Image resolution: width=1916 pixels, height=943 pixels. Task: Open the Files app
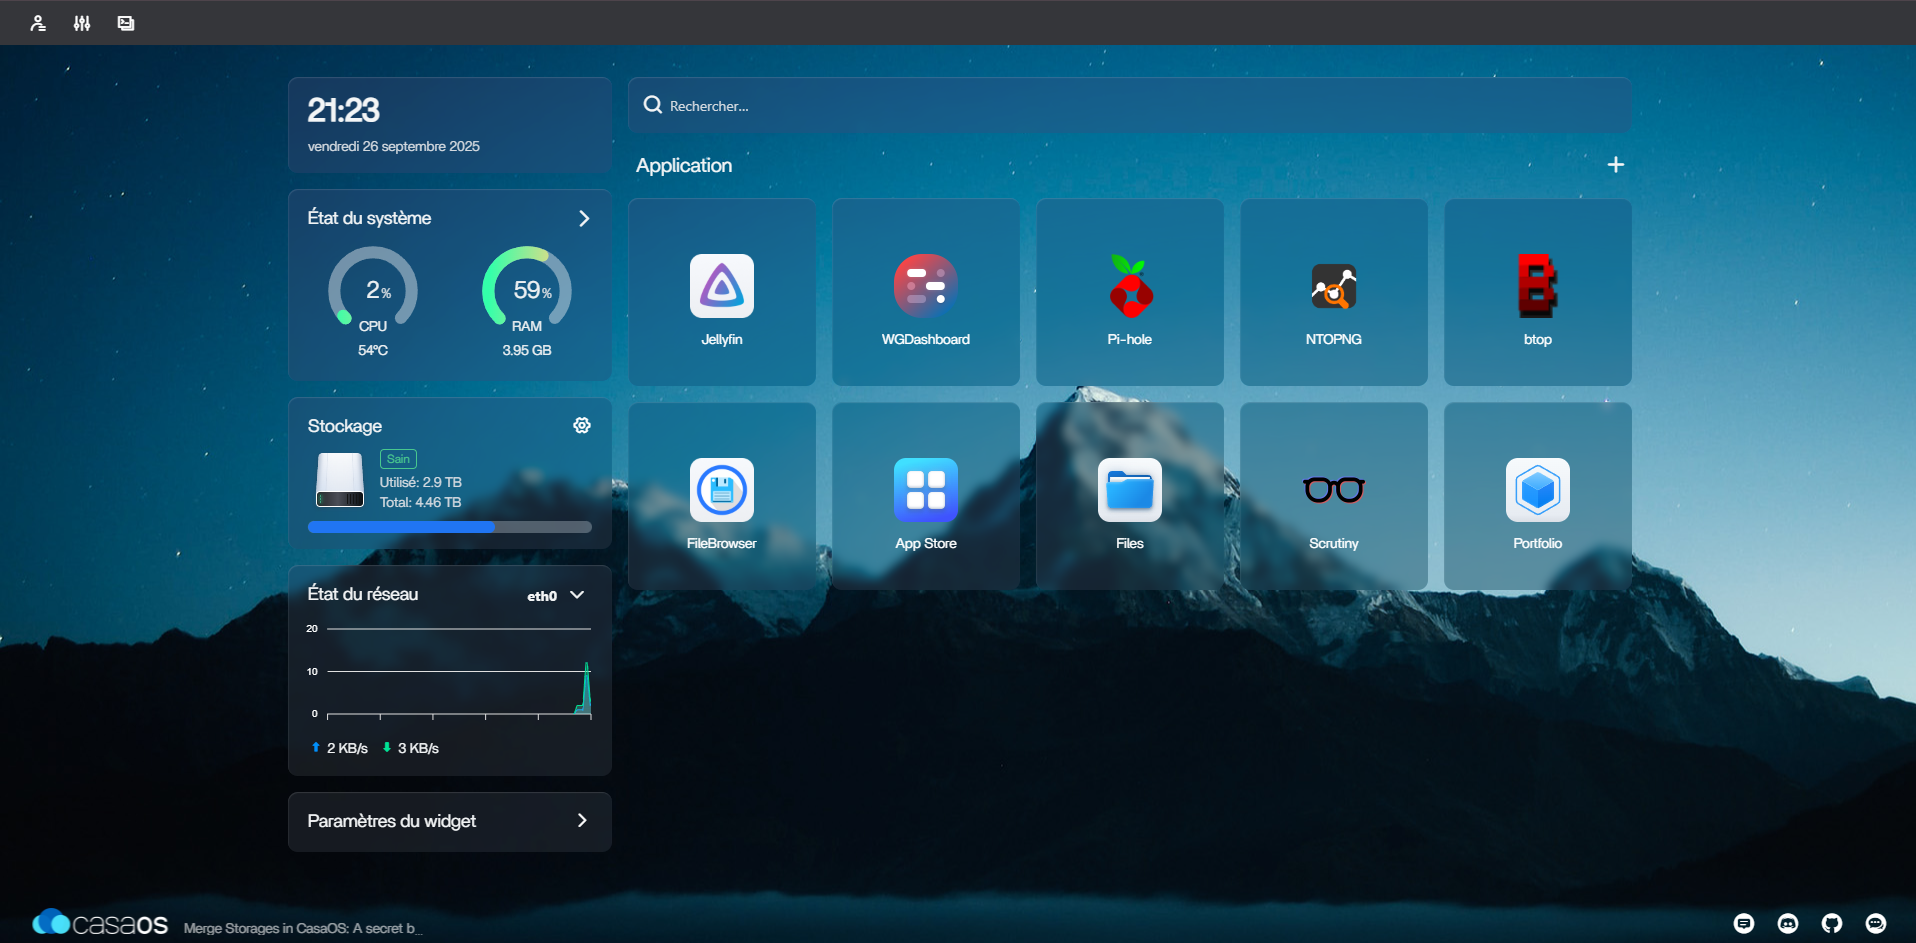point(1129,491)
